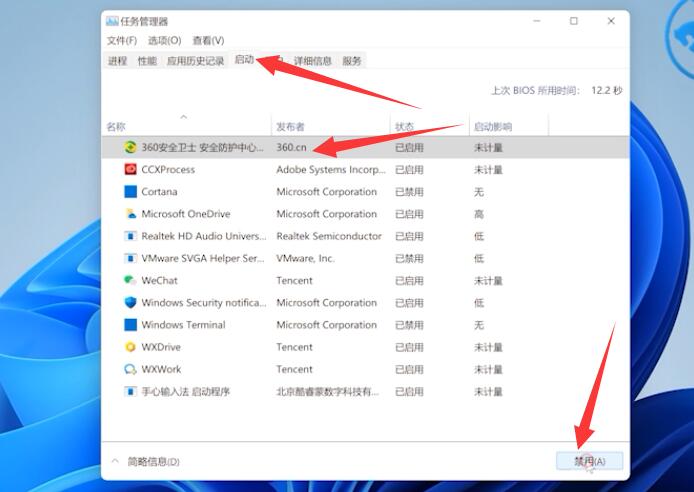Click the 手心输入法 program icon
This screenshot has width=694, height=492.
130,391
